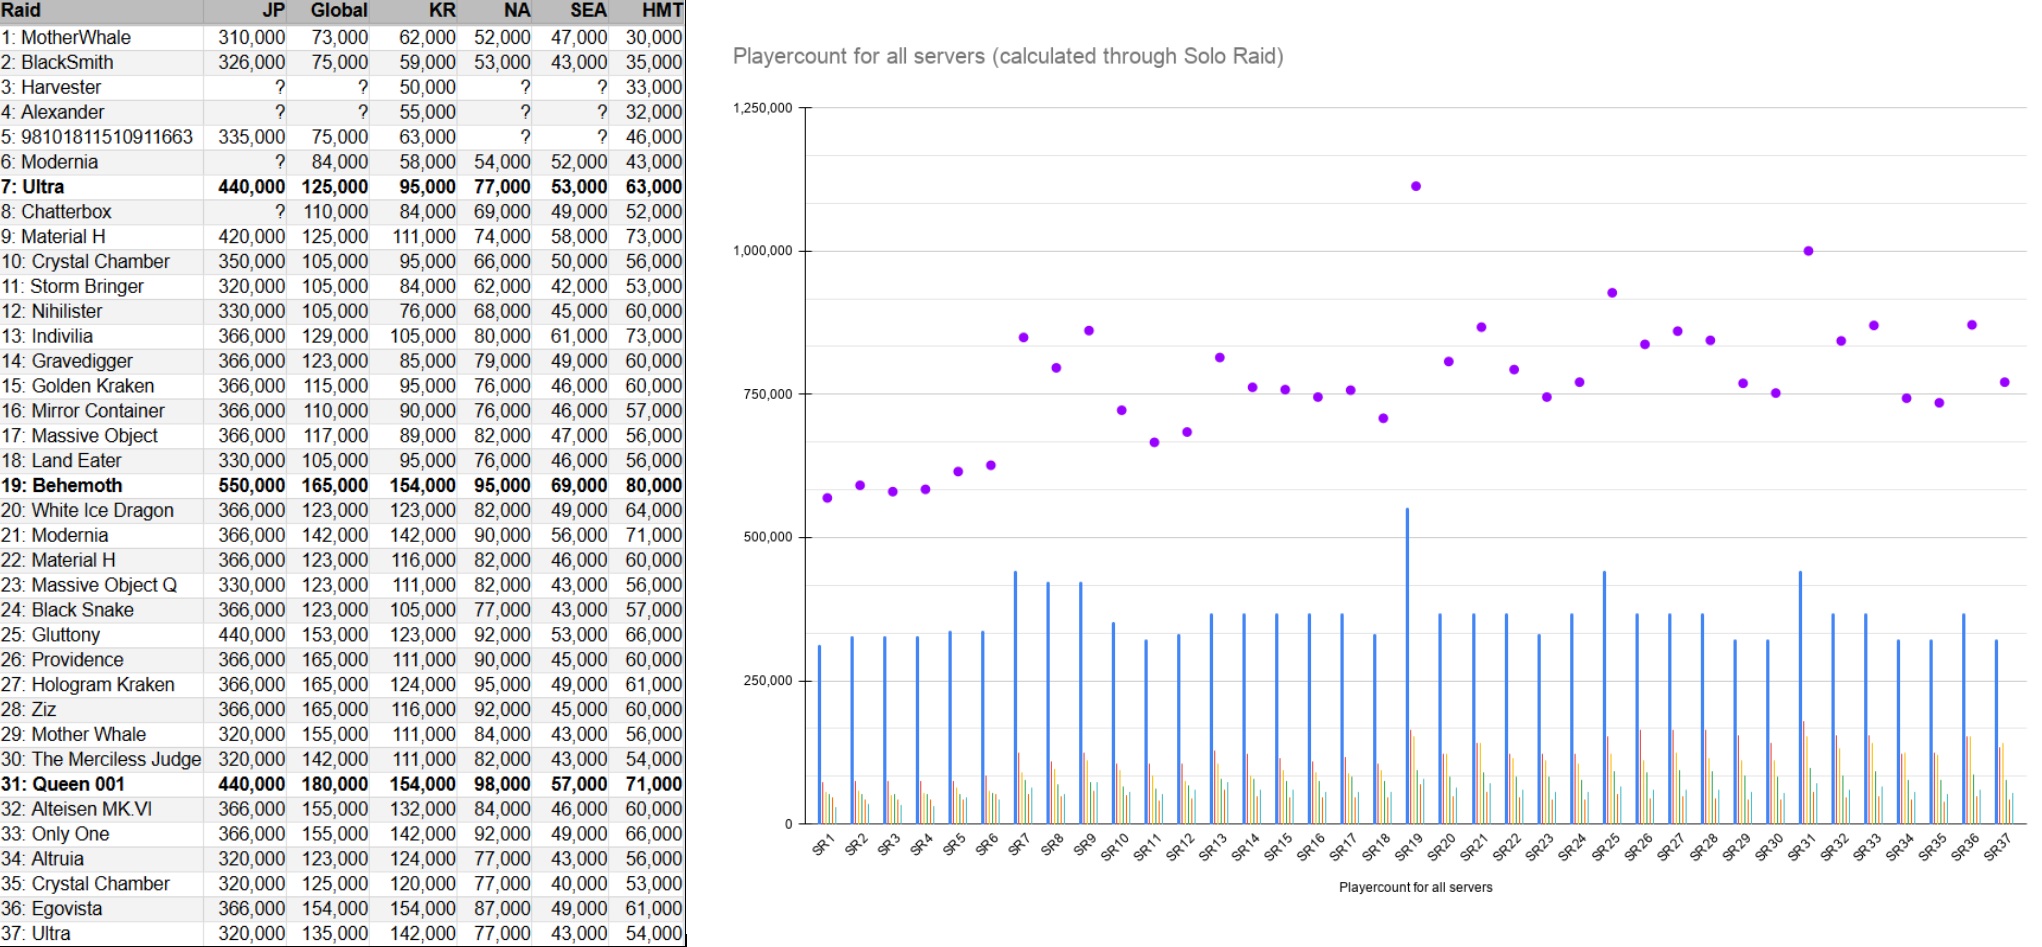Click the '36: Egovista' raid name
The image size is (2042, 947).
52,909
